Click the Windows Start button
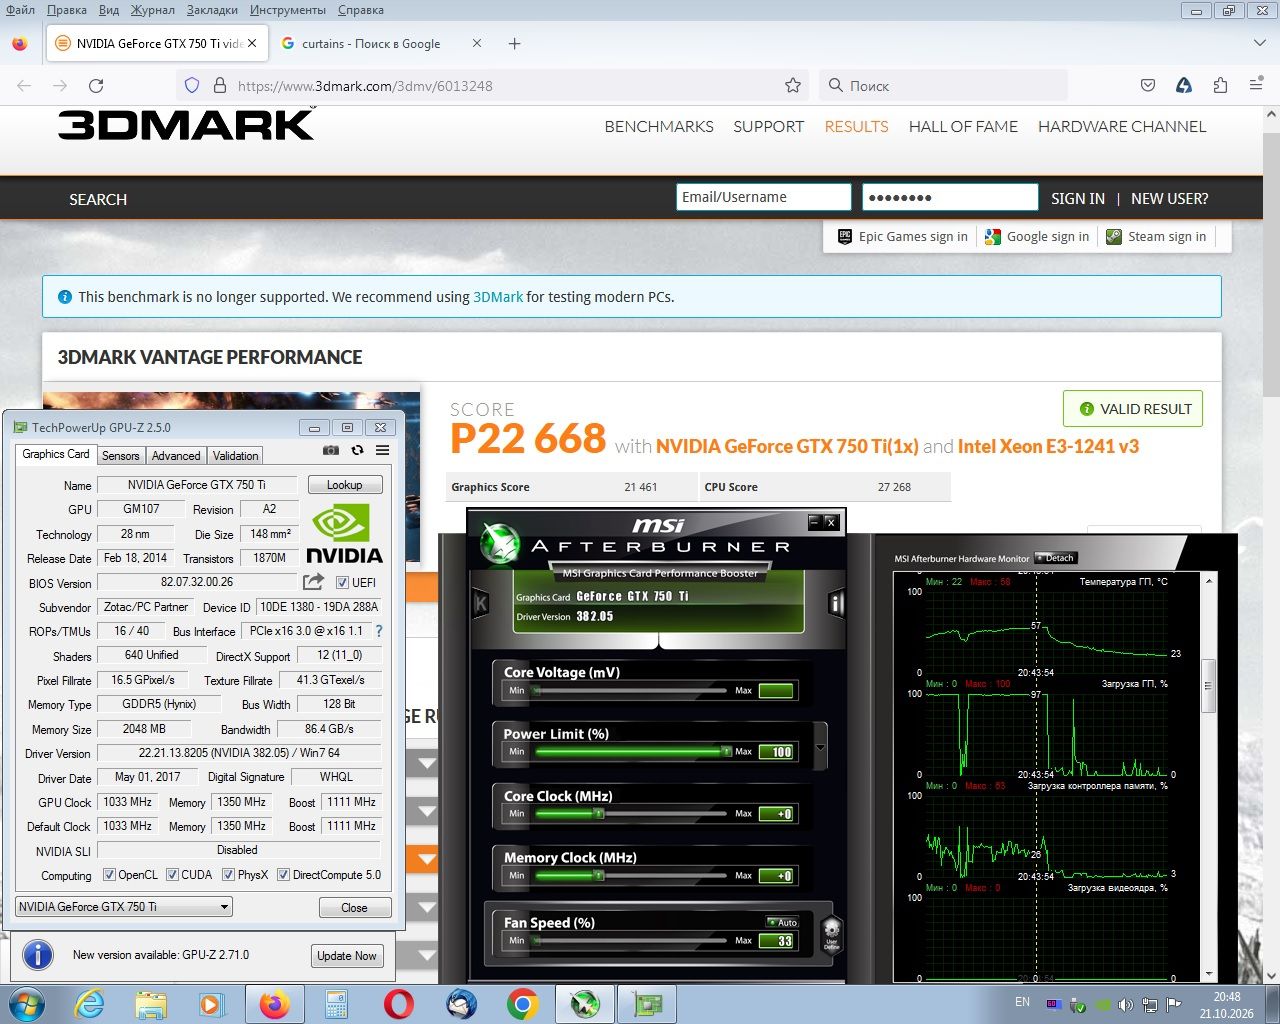1280x1024 pixels. point(25,1003)
